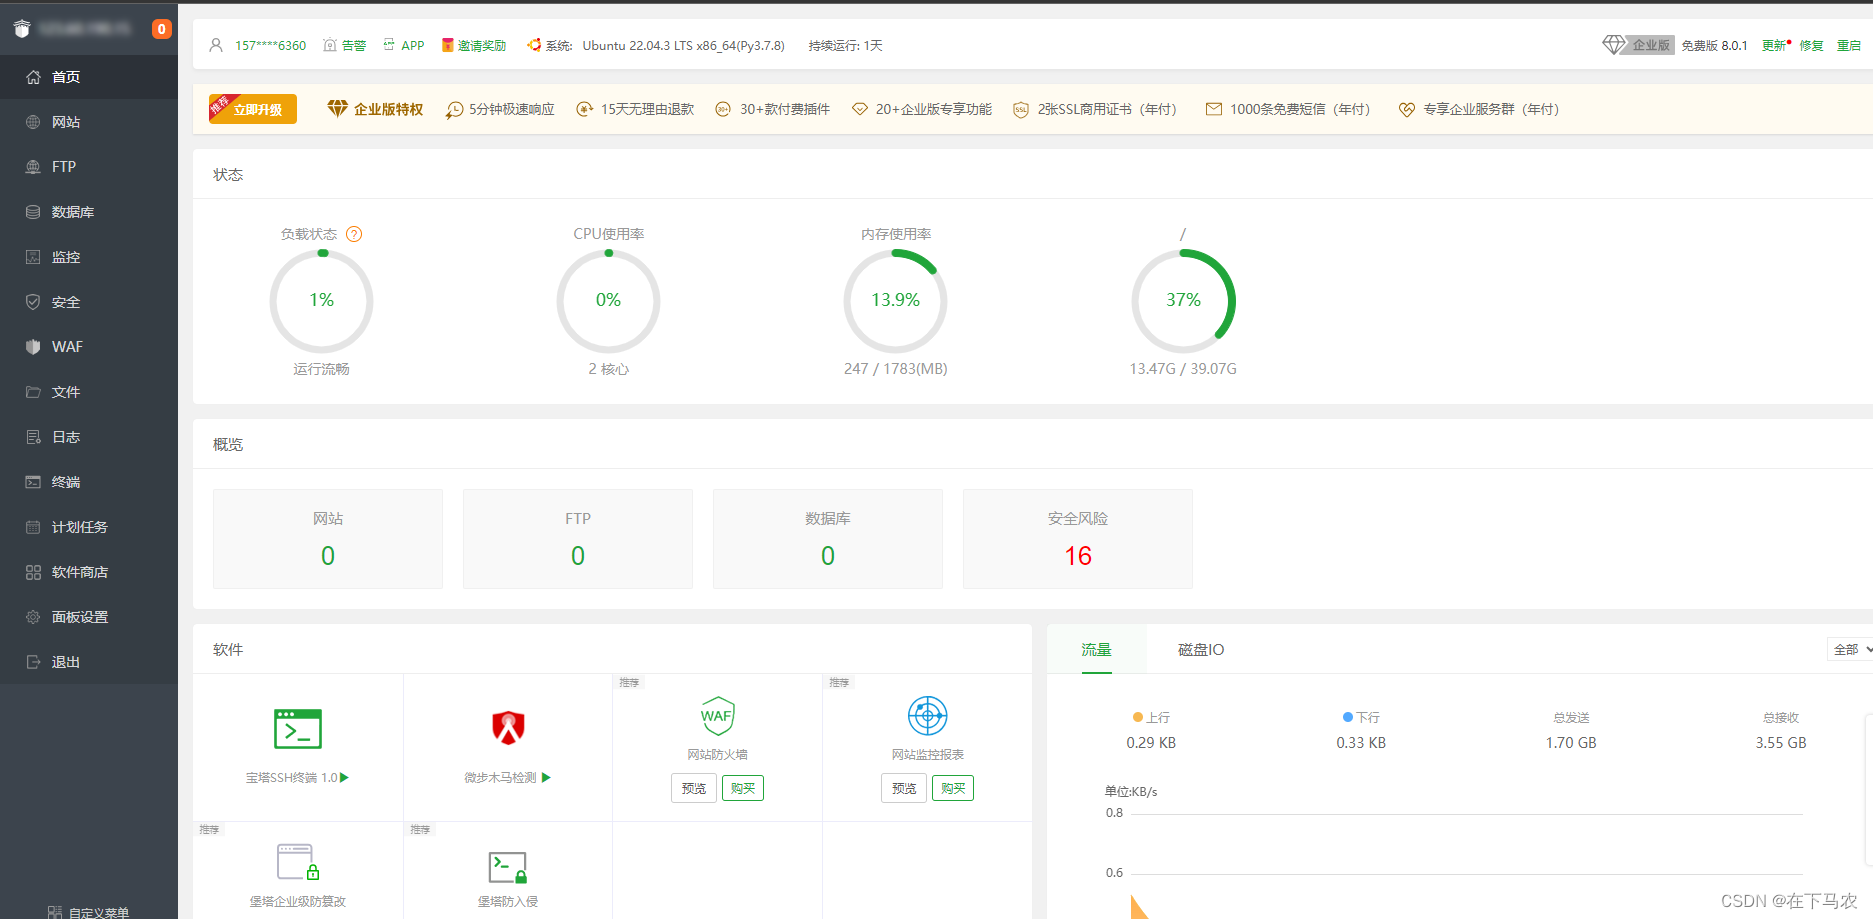Click the 下行 legend entry in traffic chart
This screenshot has width=1873, height=919.
tap(1361, 718)
